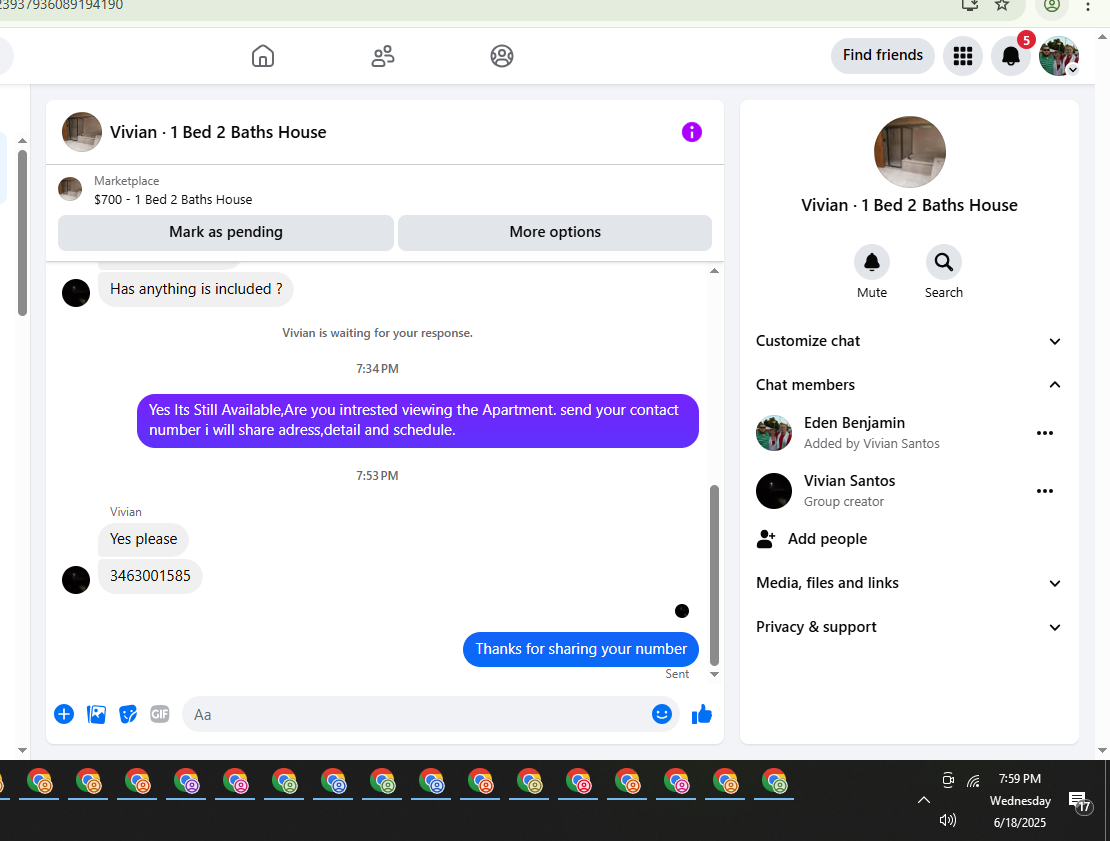Click the chat messages vertical scrollbar
This screenshot has height=841, width=1110.
click(x=714, y=575)
